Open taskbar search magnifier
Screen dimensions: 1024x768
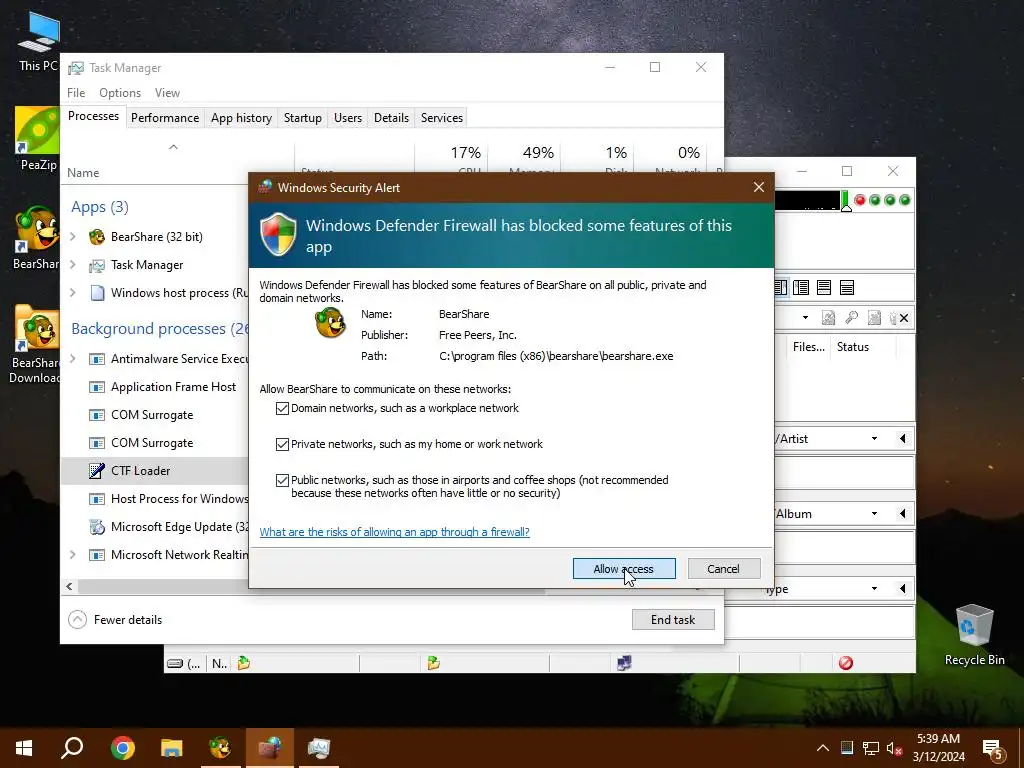coord(72,748)
